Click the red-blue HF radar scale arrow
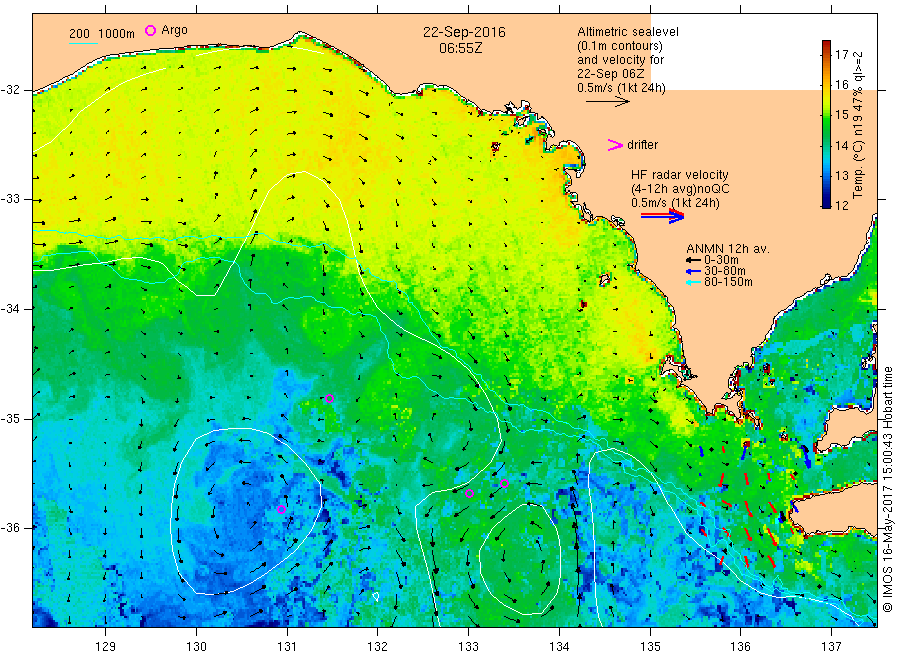Screen dimensions: 900x660 click(x=662, y=216)
